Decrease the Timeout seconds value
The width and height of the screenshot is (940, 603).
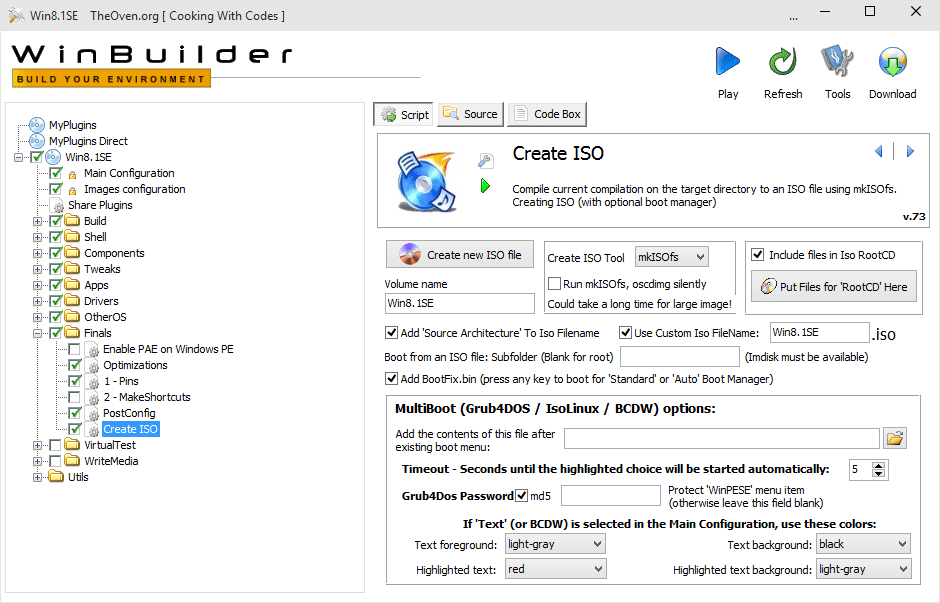tap(878, 474)
